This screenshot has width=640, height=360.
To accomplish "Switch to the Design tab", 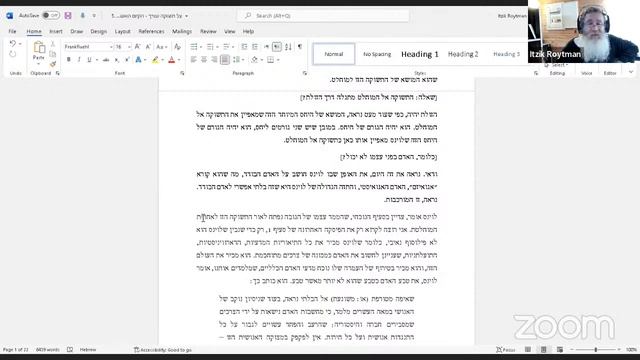I will tap(98, 31).
